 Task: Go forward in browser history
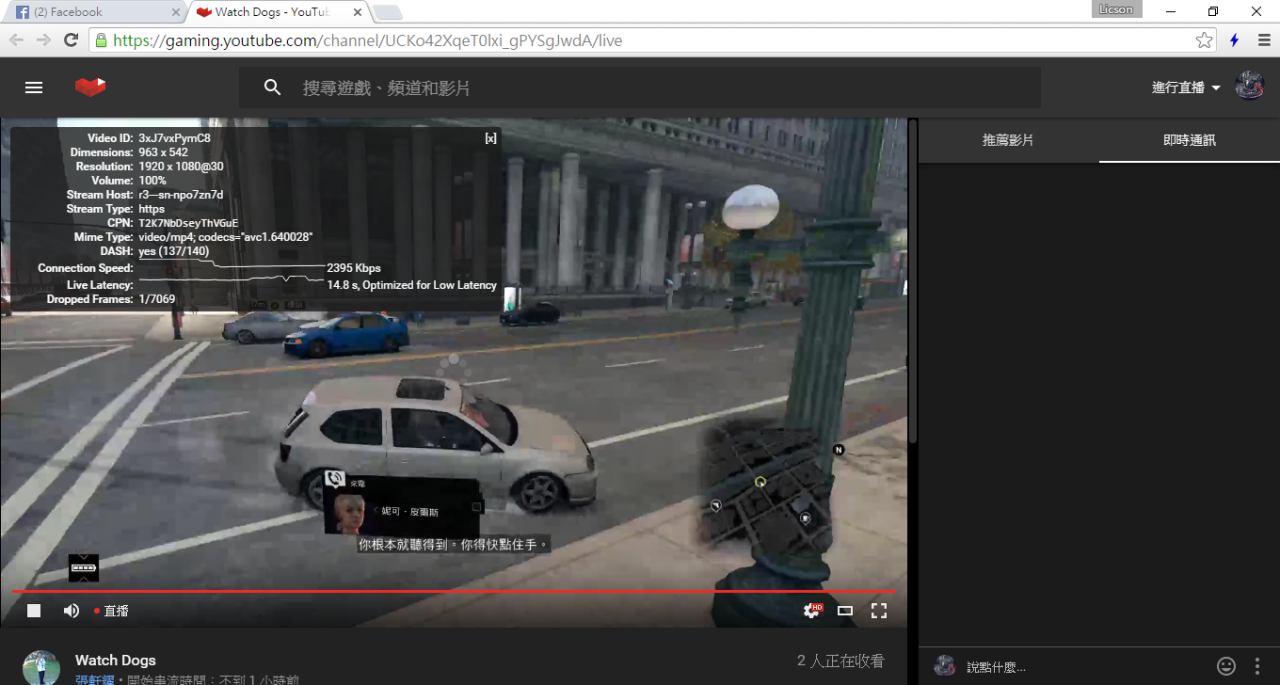coord(43,40)
